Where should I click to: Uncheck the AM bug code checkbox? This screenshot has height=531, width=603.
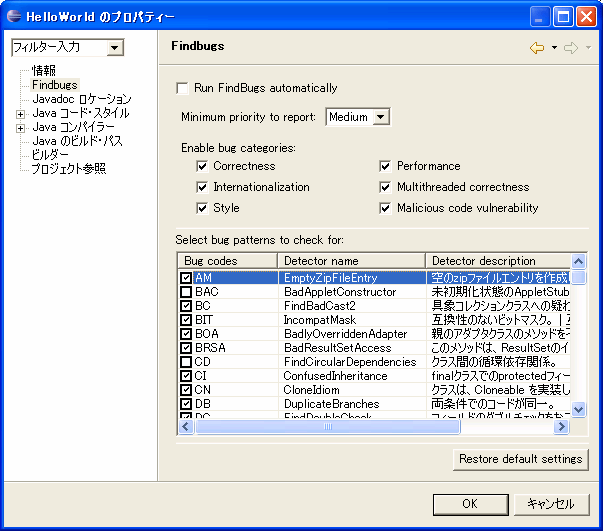tap(186, 278)
